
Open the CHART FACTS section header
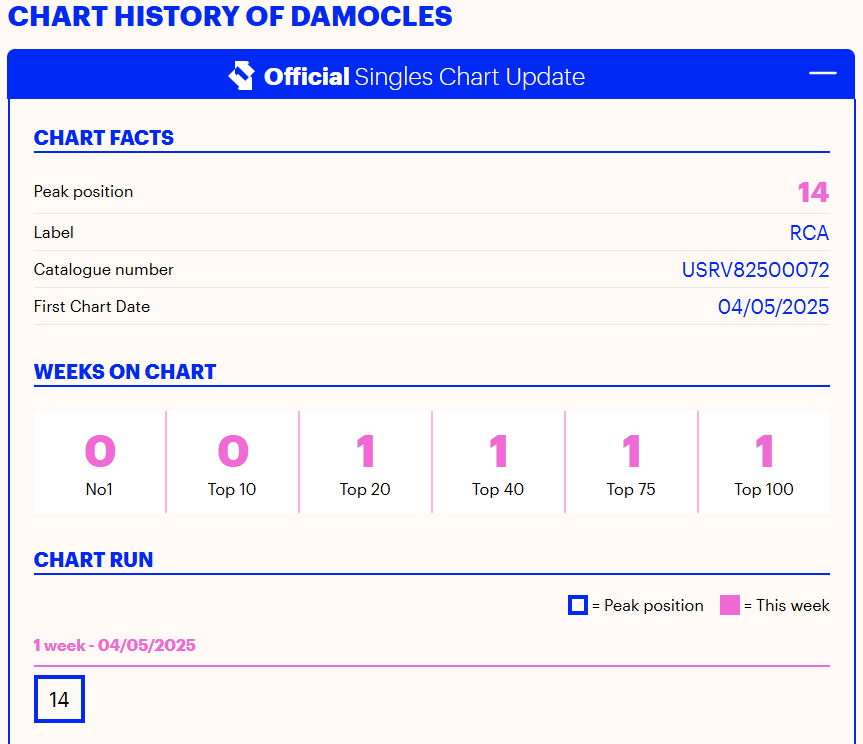[x=103, y=138]
